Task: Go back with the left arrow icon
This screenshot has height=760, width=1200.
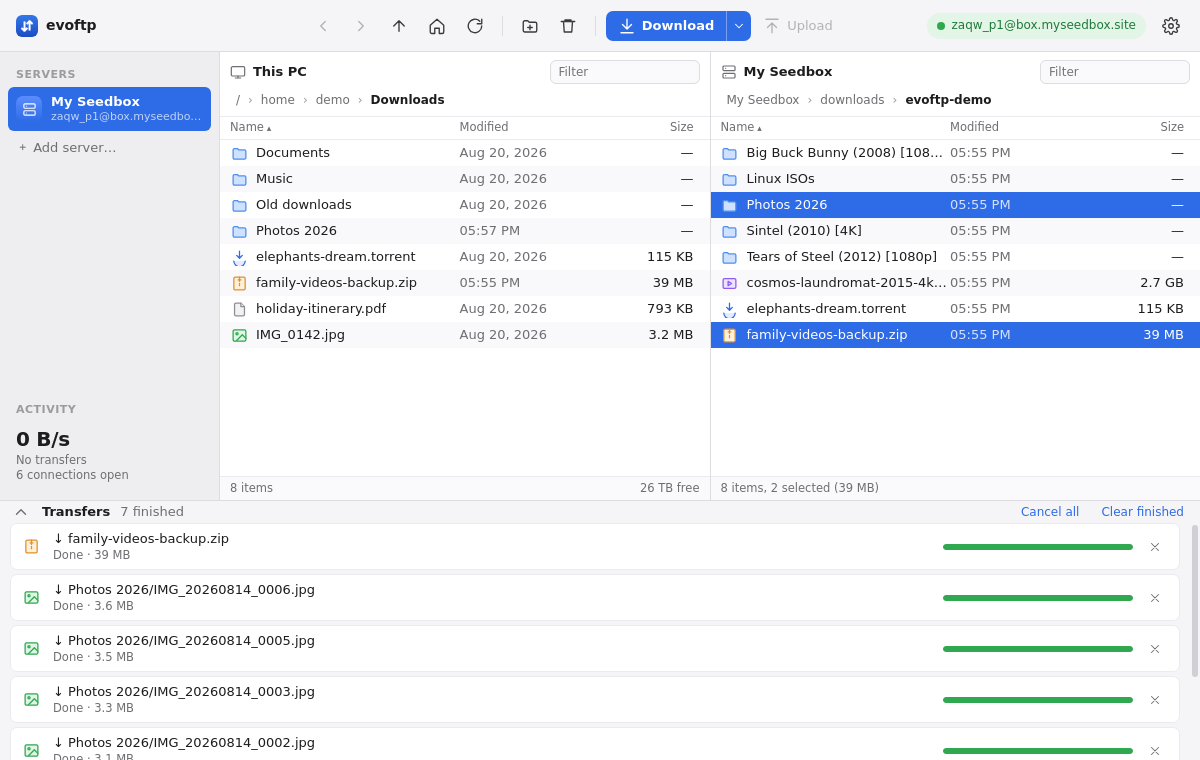Action: [x=323, y=26]
